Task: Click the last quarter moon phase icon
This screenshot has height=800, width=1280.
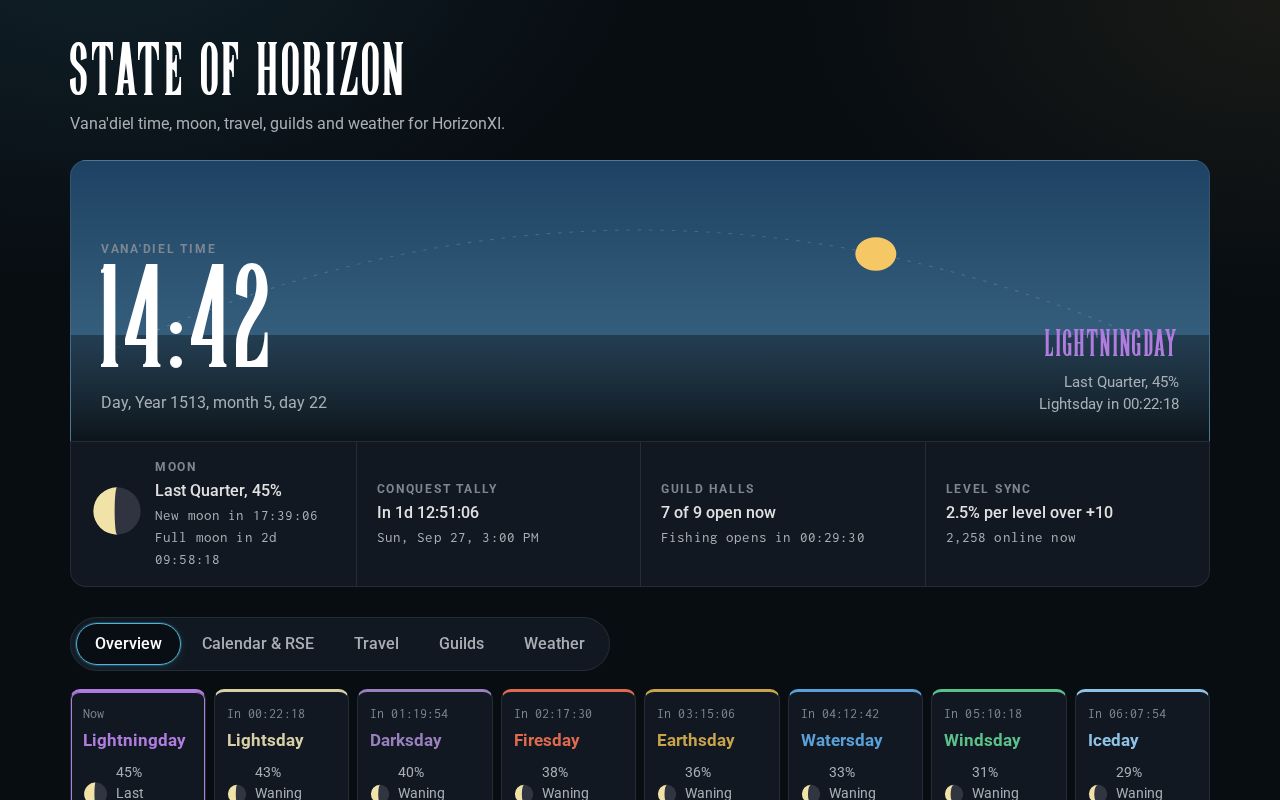Action: 117,511
